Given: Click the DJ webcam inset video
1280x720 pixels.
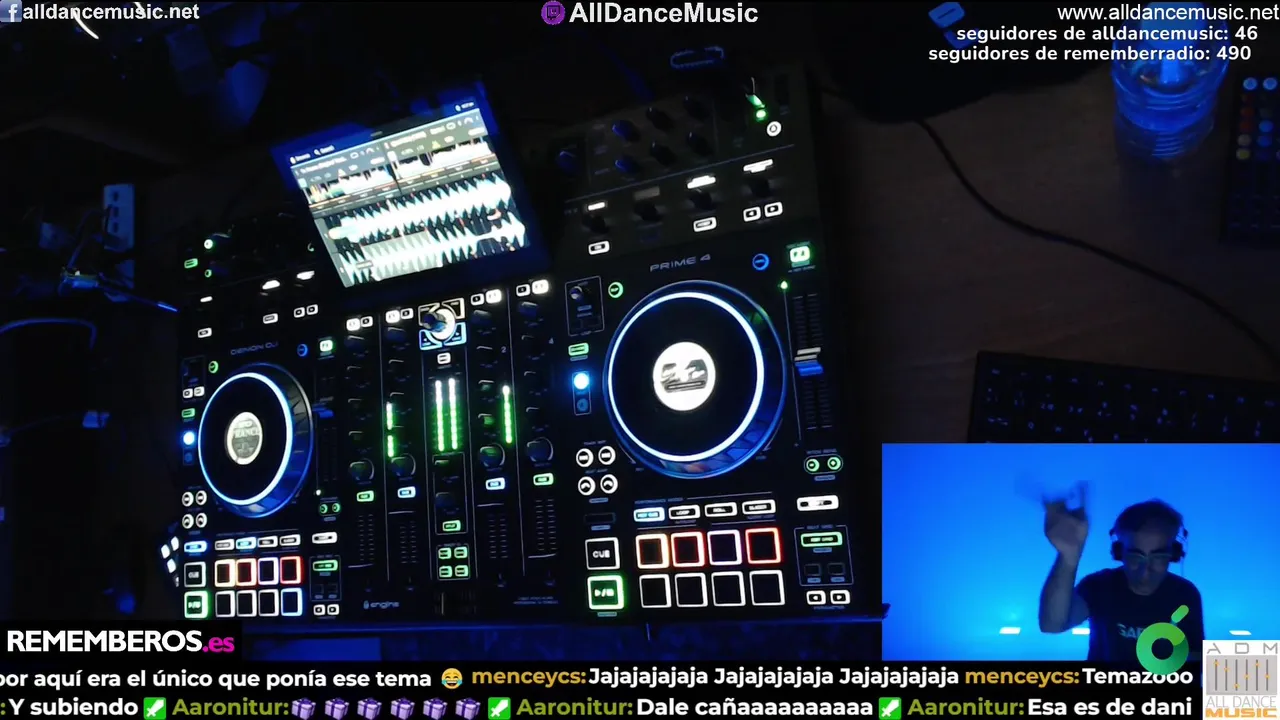Looking at the screenshot, I should (x=1080, y=551).
